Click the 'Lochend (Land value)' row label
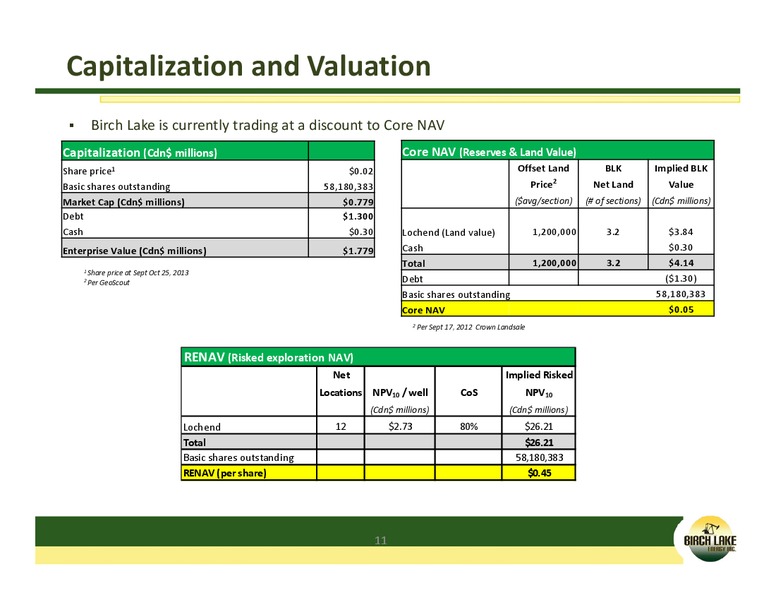776x600 pixels. (448, 232)
